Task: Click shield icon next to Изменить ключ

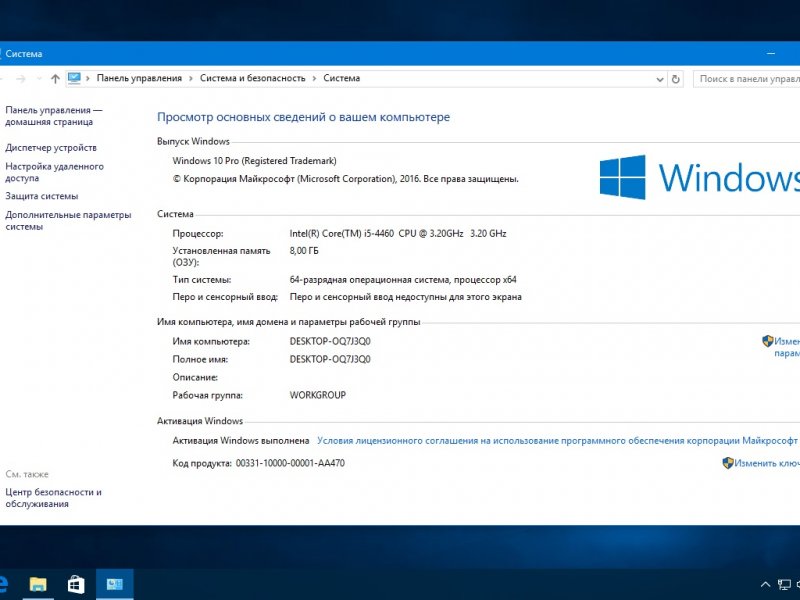Action: [x=728, y=463]
